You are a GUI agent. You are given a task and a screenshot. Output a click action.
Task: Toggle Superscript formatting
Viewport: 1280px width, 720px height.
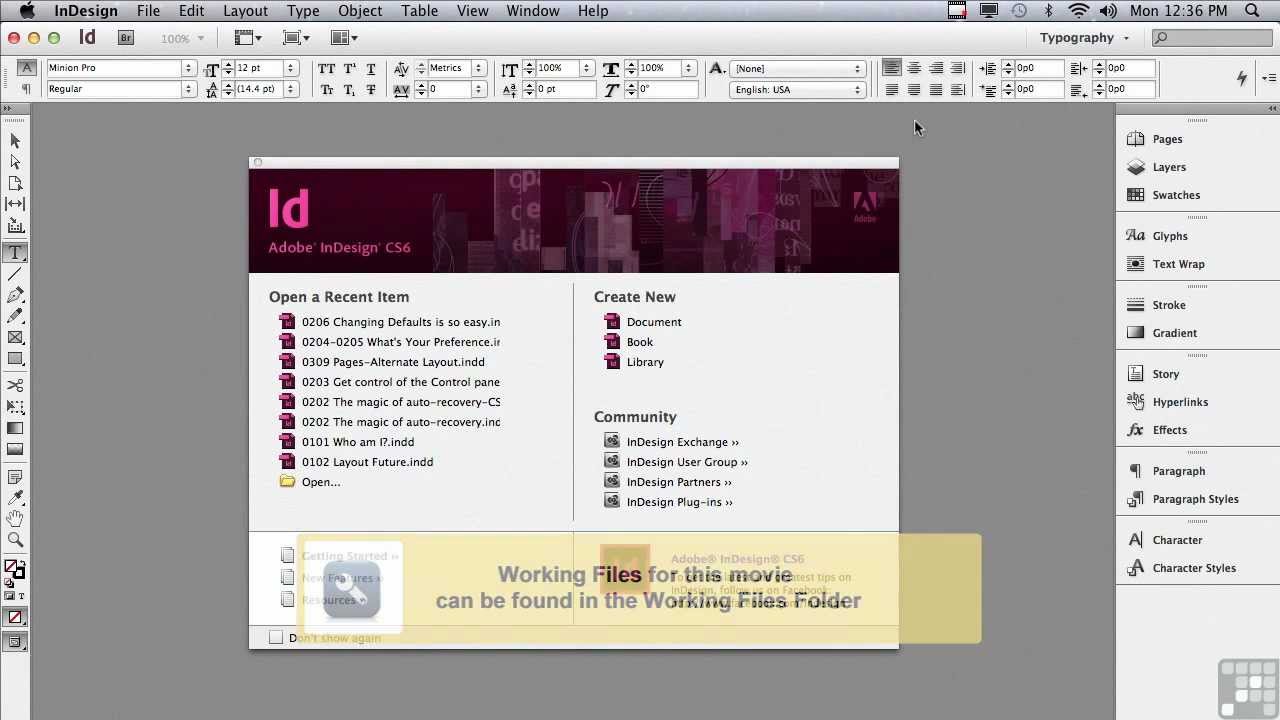(x=349, y=68)
